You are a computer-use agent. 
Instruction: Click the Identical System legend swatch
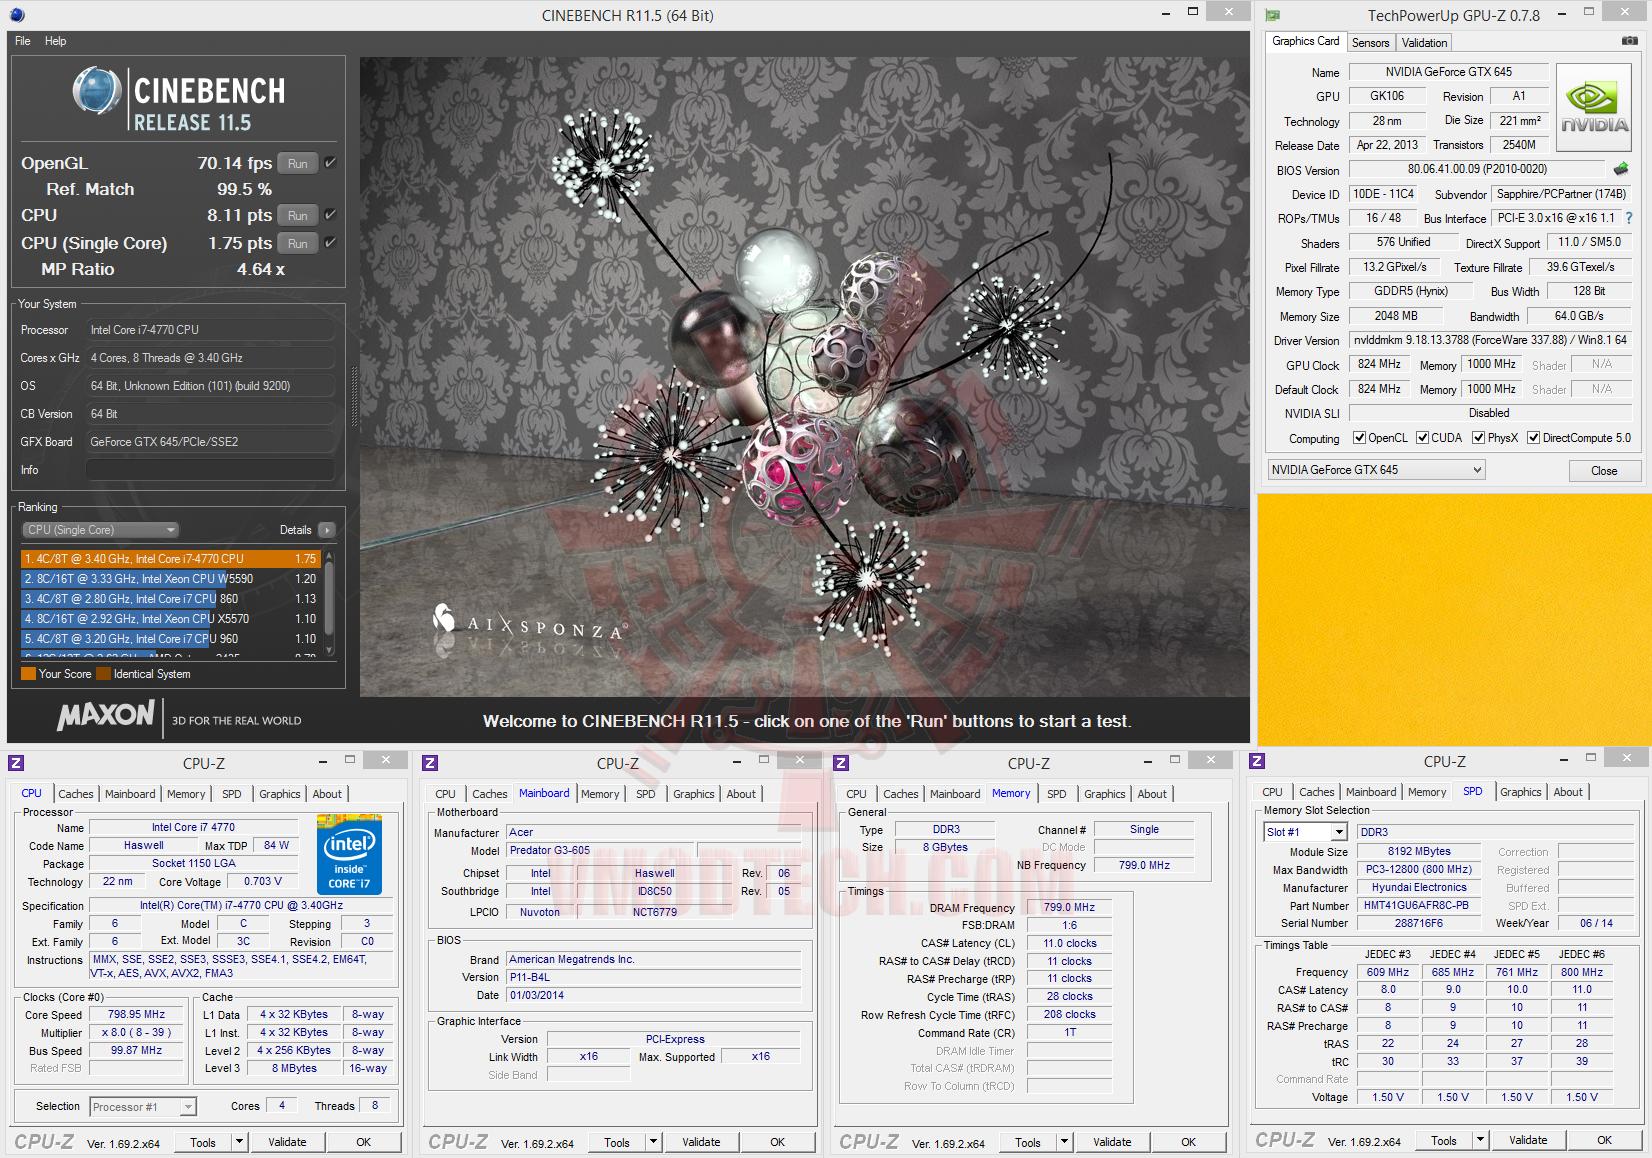[103, 674]
